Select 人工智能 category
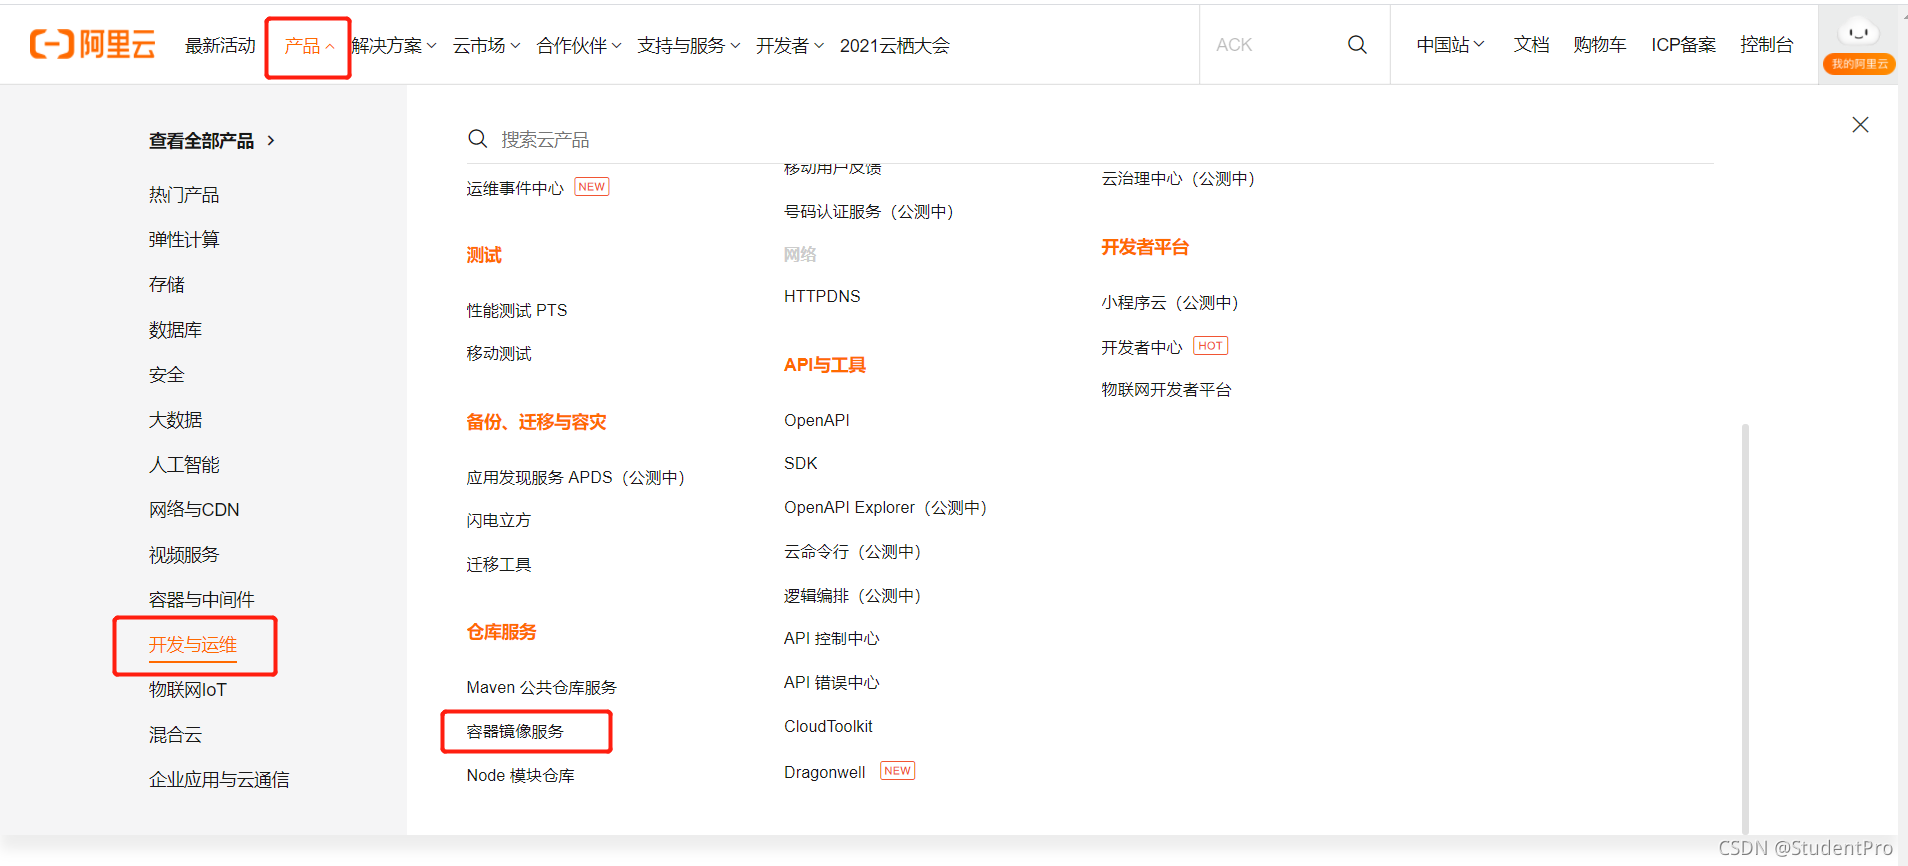 click(184, 465)
